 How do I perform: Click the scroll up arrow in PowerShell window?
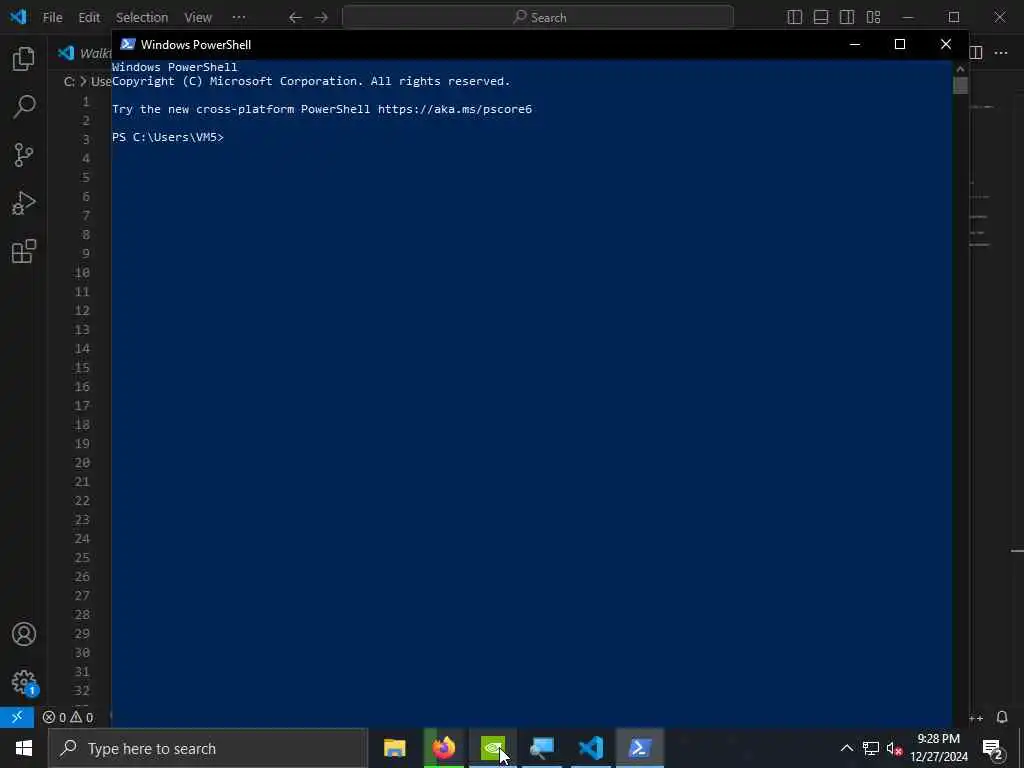coord(960,68)
